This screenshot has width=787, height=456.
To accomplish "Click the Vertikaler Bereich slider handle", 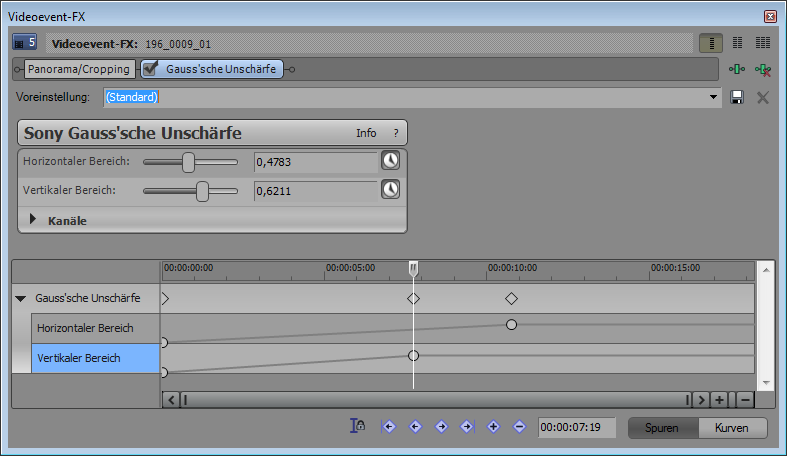I will click(x=202, y=190).
